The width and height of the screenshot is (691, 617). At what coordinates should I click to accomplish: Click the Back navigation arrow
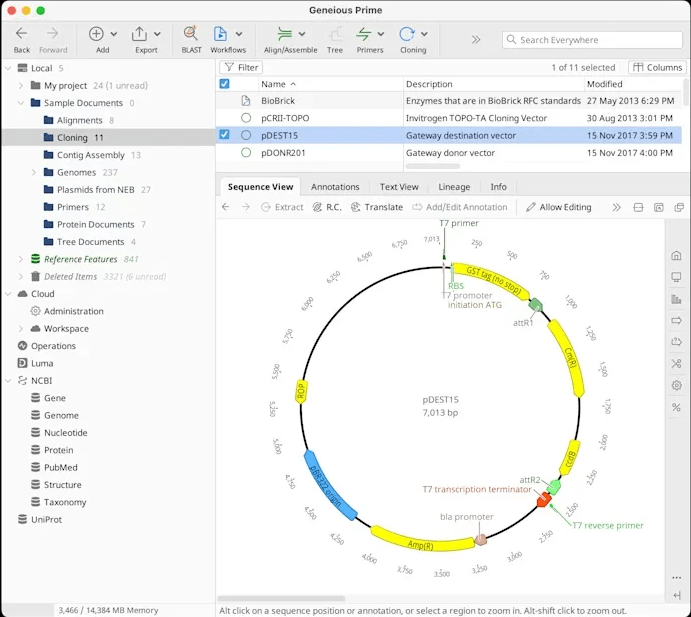(21, 35)
